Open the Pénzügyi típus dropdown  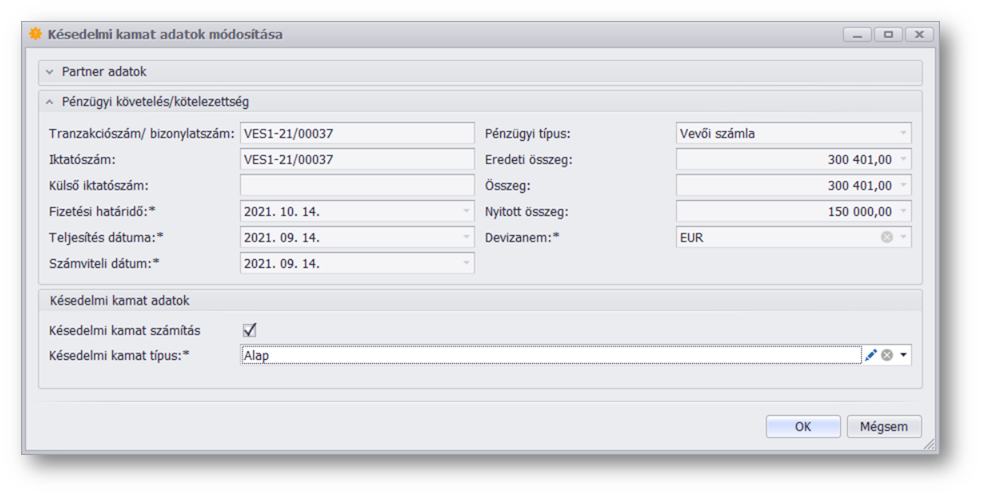tap(903, 134)
